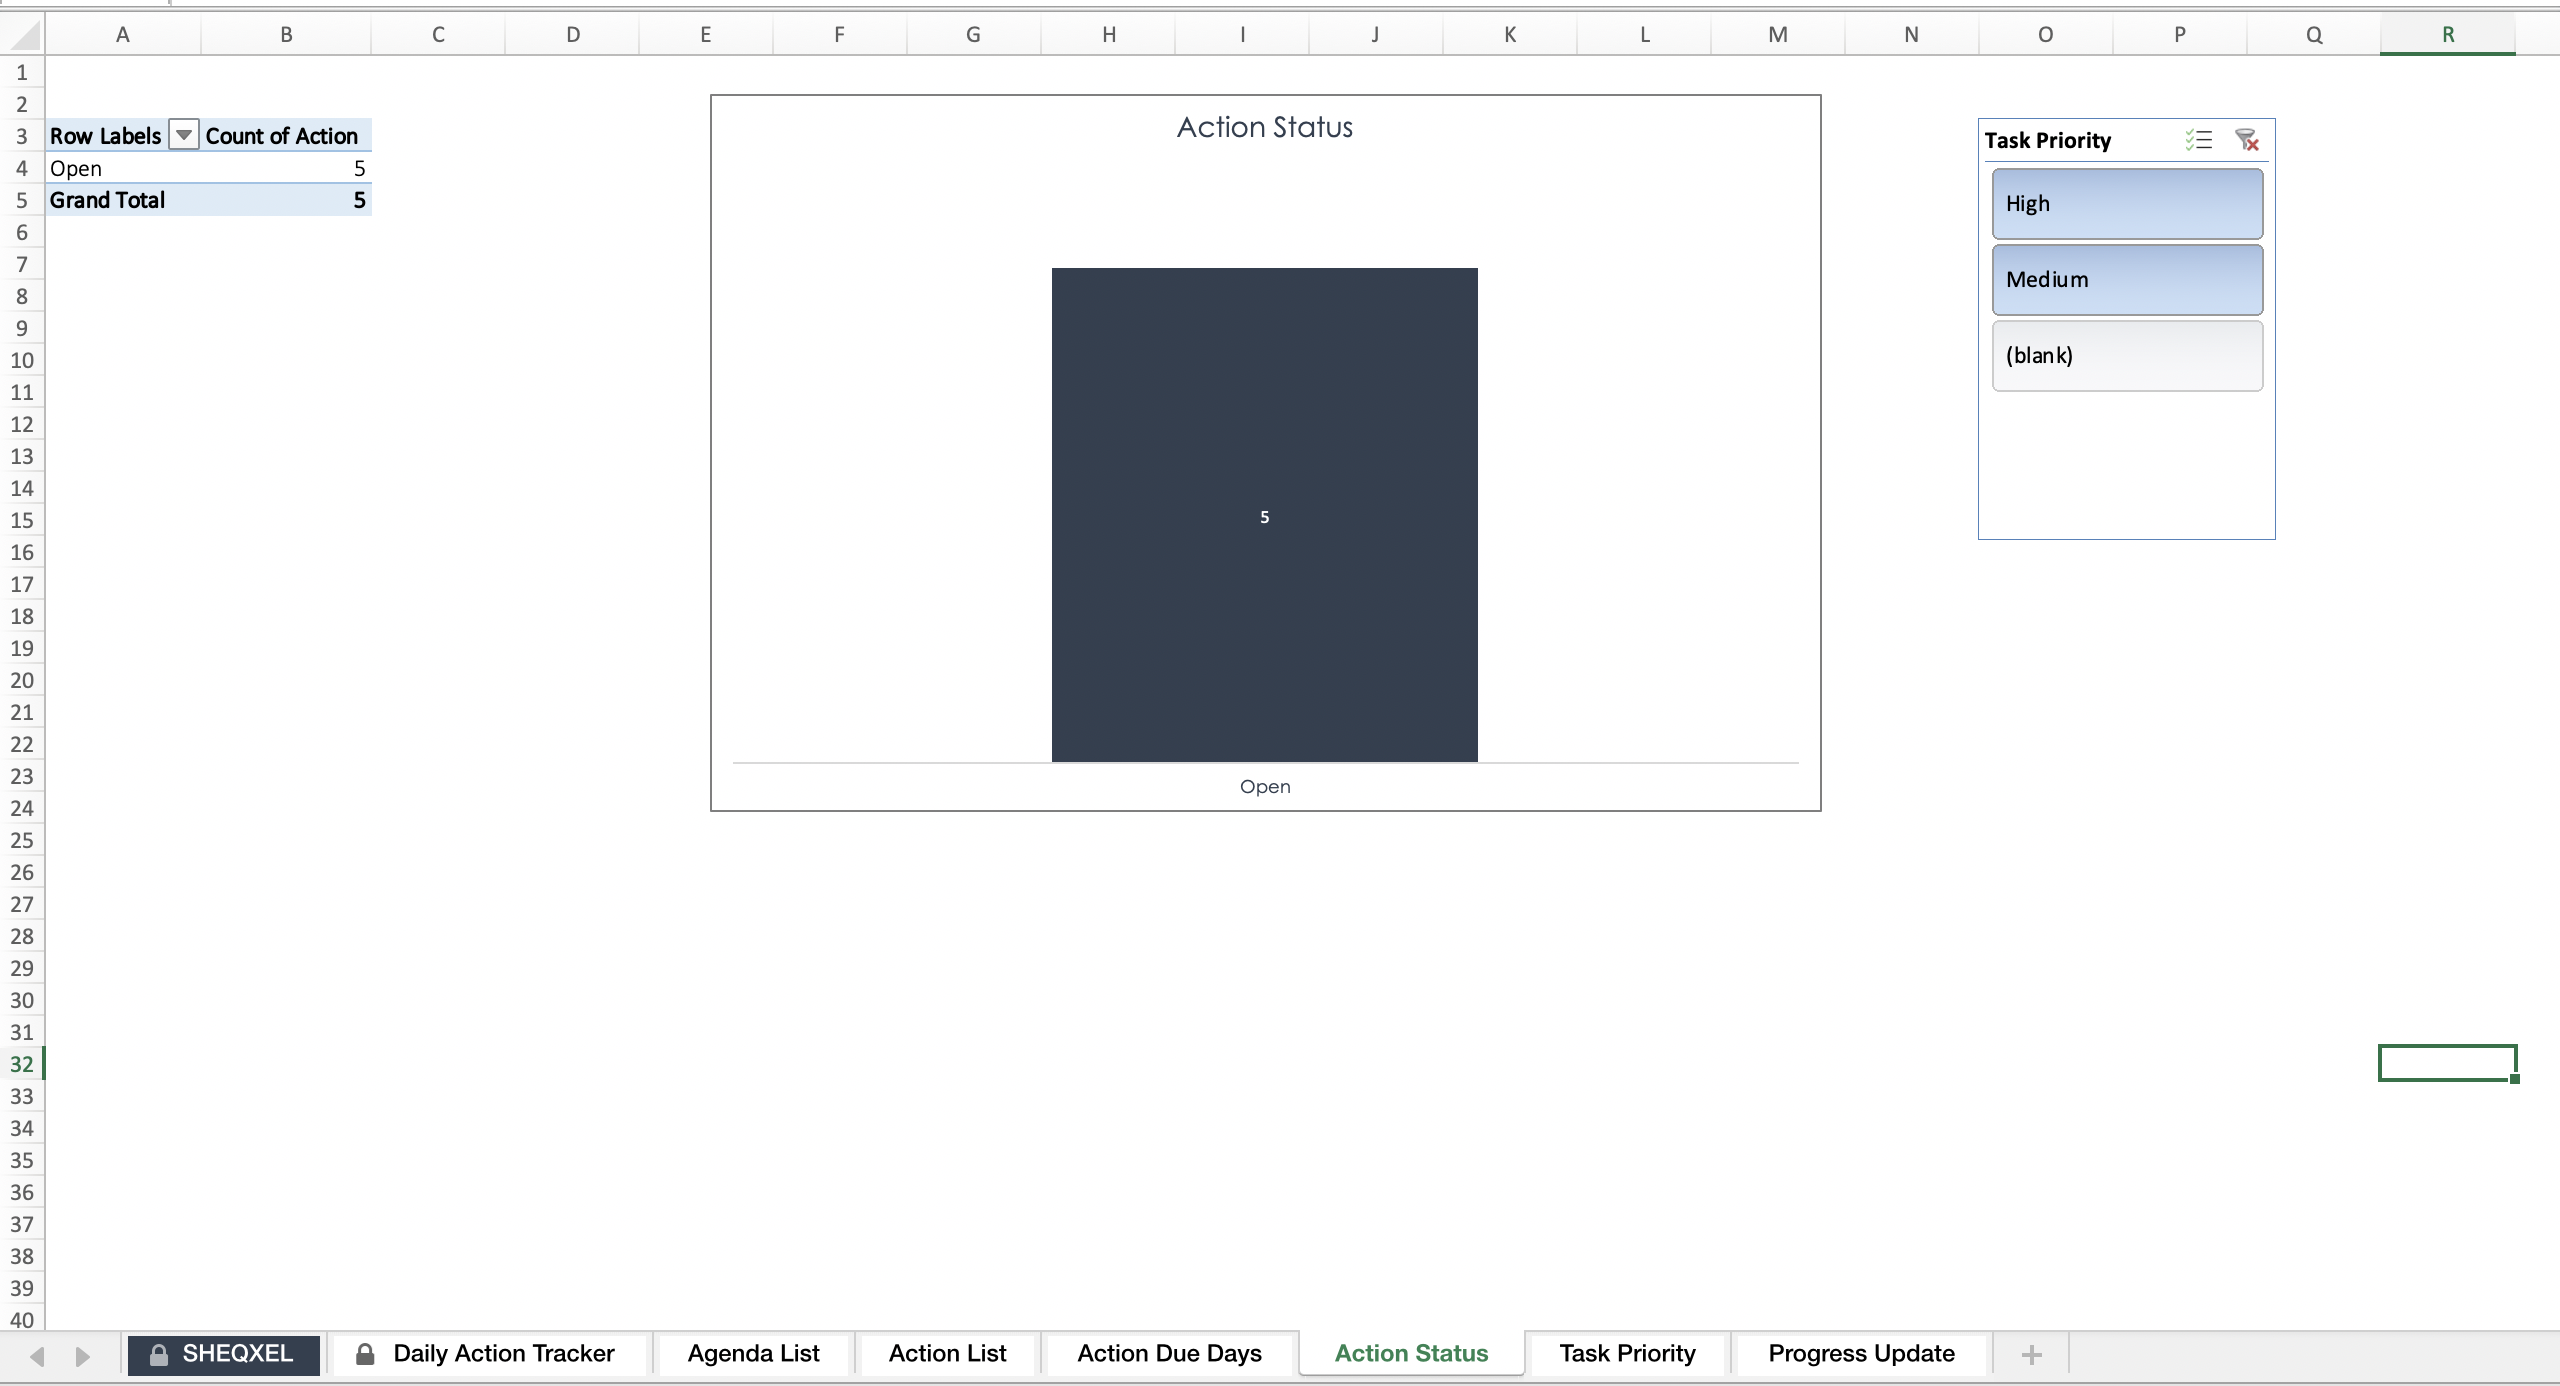2560x1386 pixels.
Task: Click the data label 5 on the bar
Action: coord(1264,517)
